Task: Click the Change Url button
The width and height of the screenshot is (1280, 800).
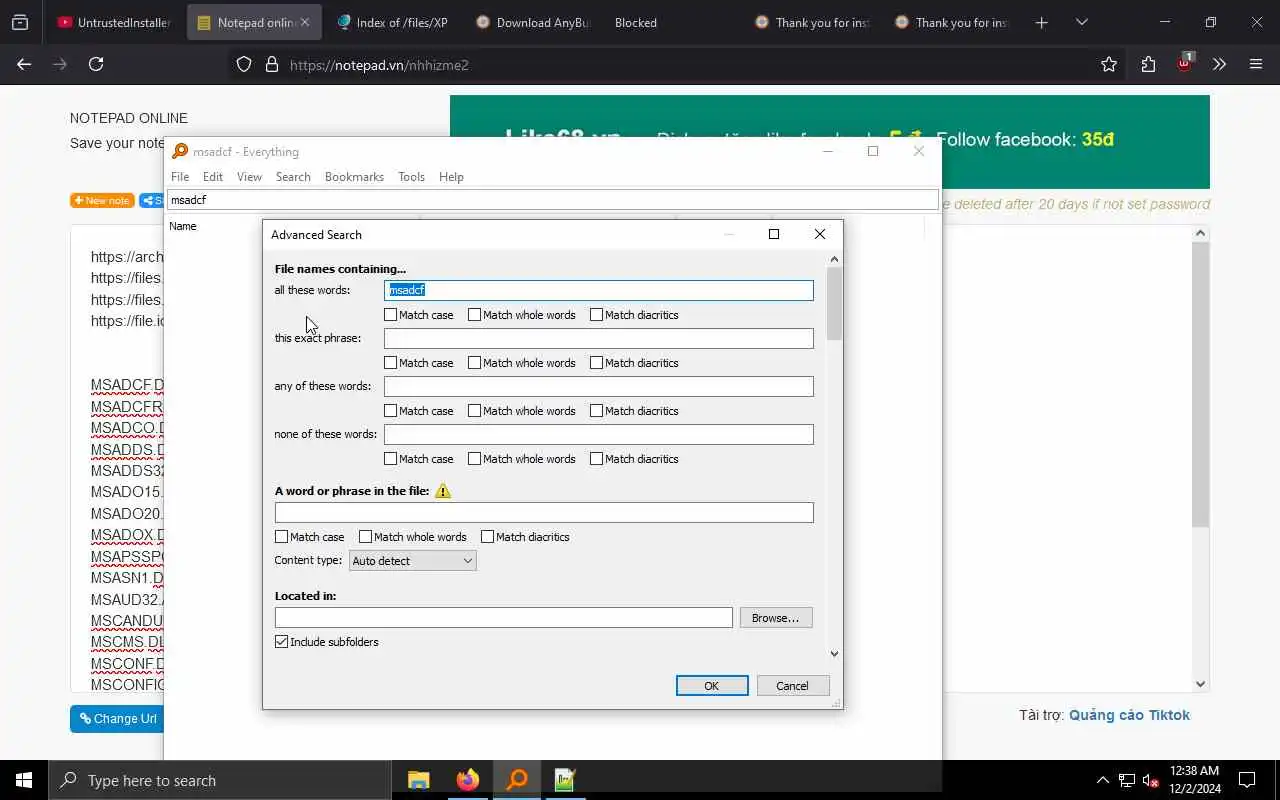Action: pyautogui.click(x=117, y=718)
